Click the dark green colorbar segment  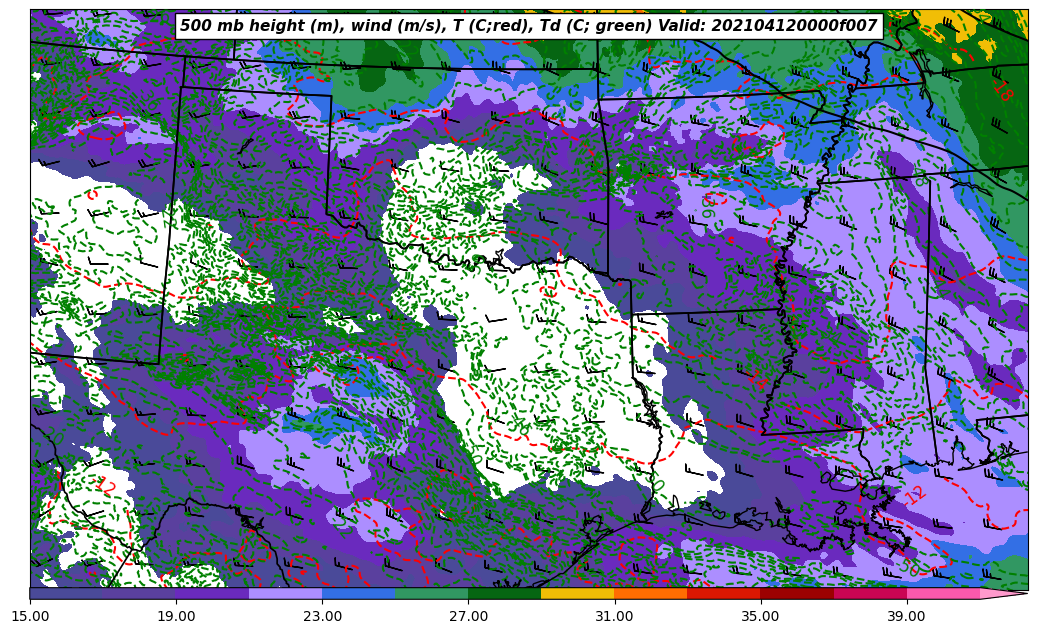click(504, 593)
